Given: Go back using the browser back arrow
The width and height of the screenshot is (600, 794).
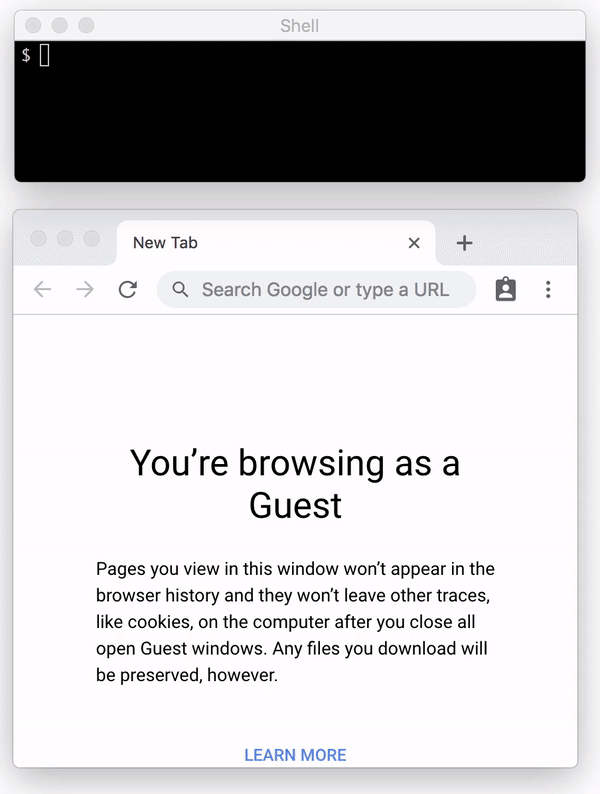Looking at the screenshot, I should (x=43, y=290).
